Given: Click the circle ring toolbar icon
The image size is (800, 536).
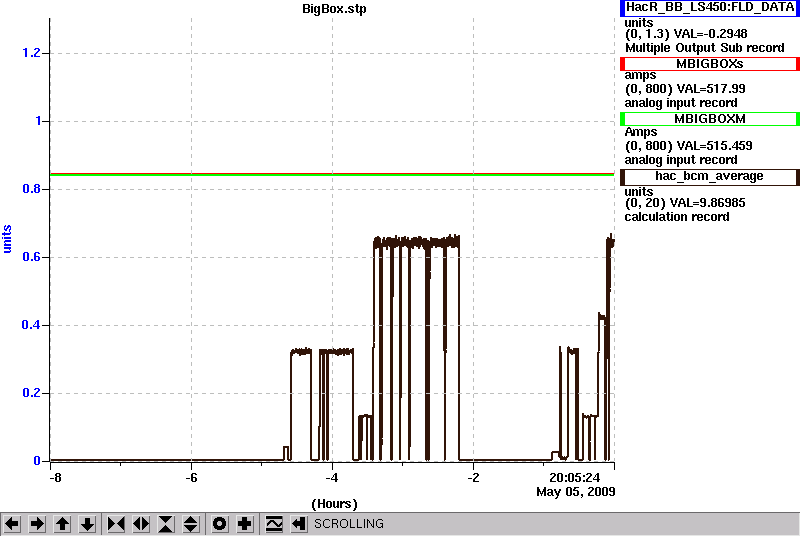Looking at the screenshot, I should (x=219, y=524).
